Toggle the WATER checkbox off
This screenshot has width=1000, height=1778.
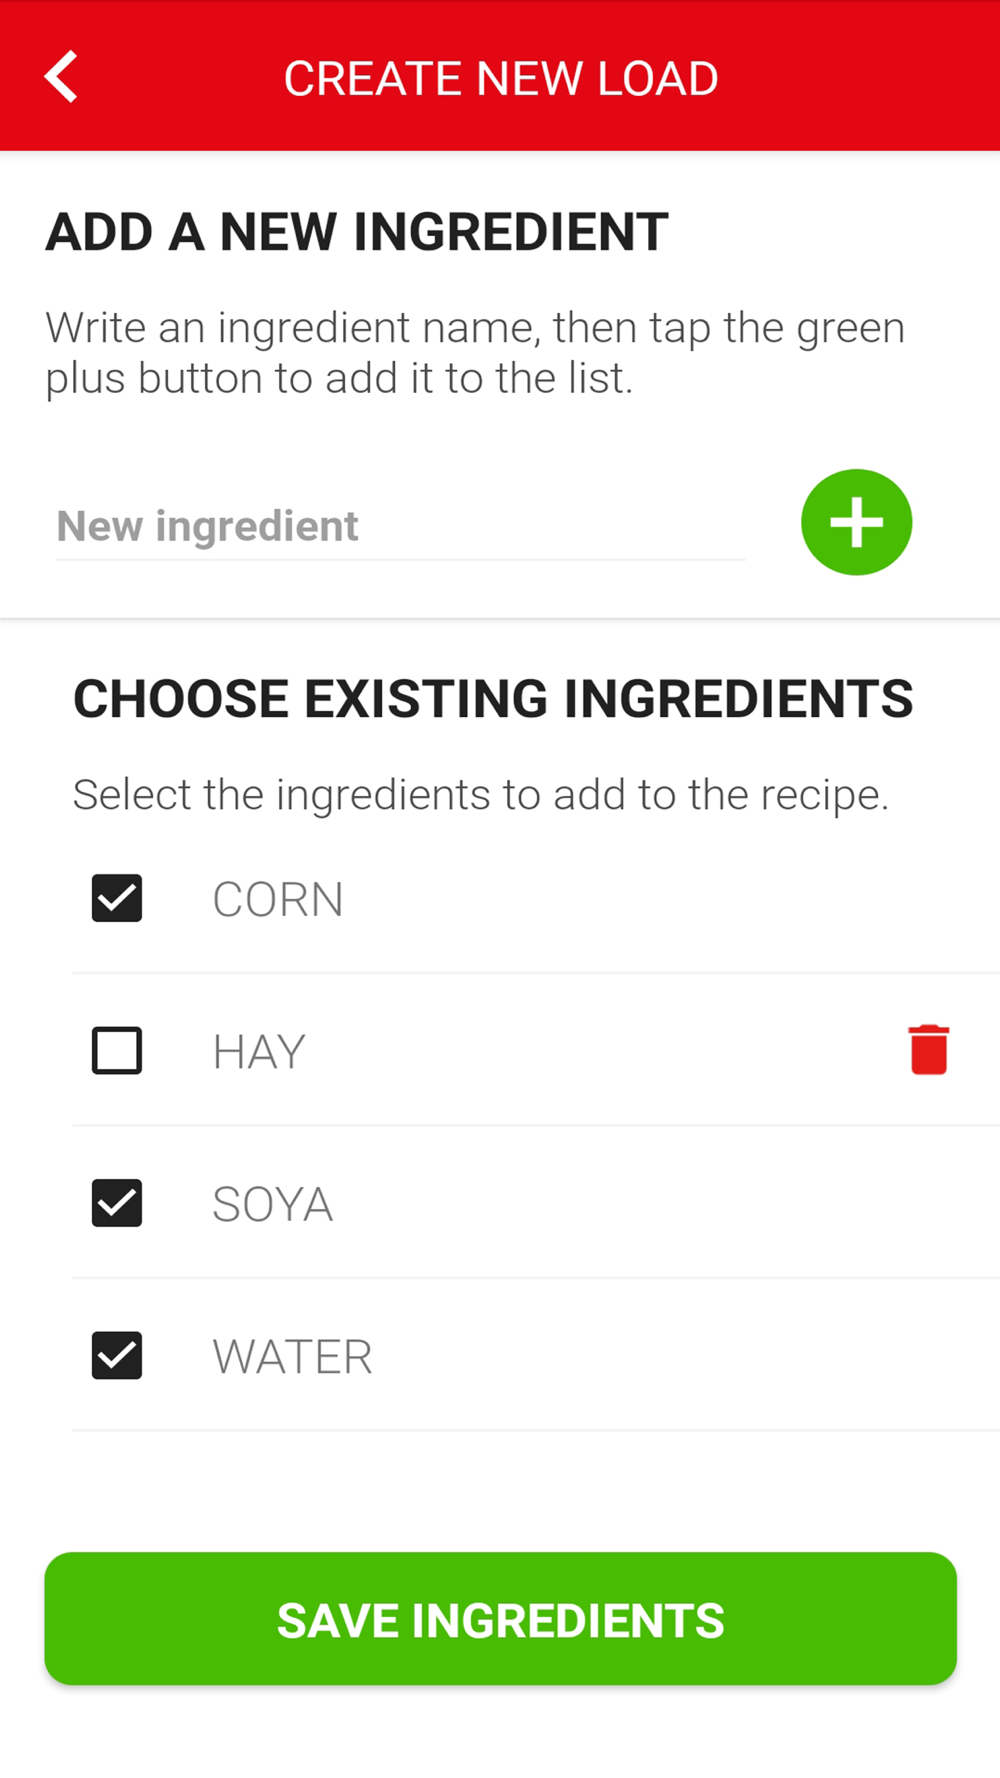pos(117,1356)
